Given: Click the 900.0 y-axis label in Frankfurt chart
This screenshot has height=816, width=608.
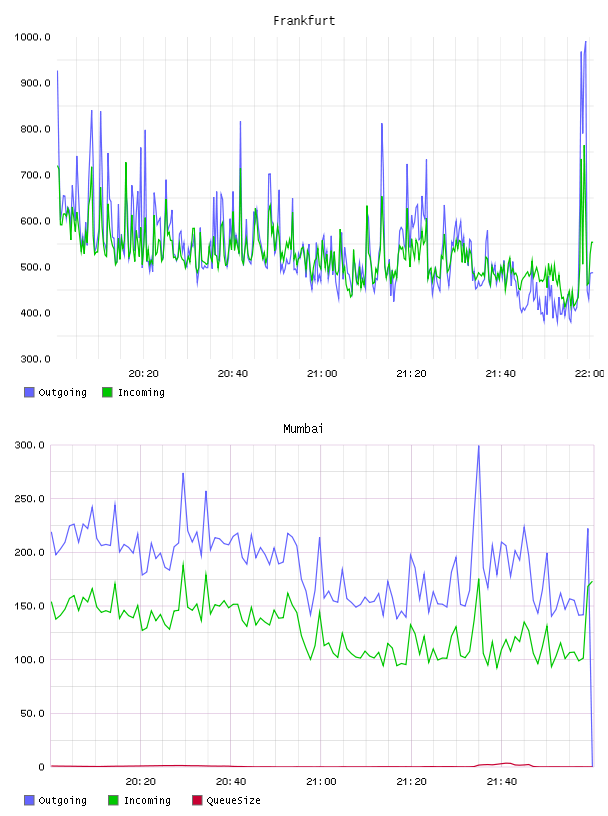Looking at the screenshot, I should tap(35, 83).
